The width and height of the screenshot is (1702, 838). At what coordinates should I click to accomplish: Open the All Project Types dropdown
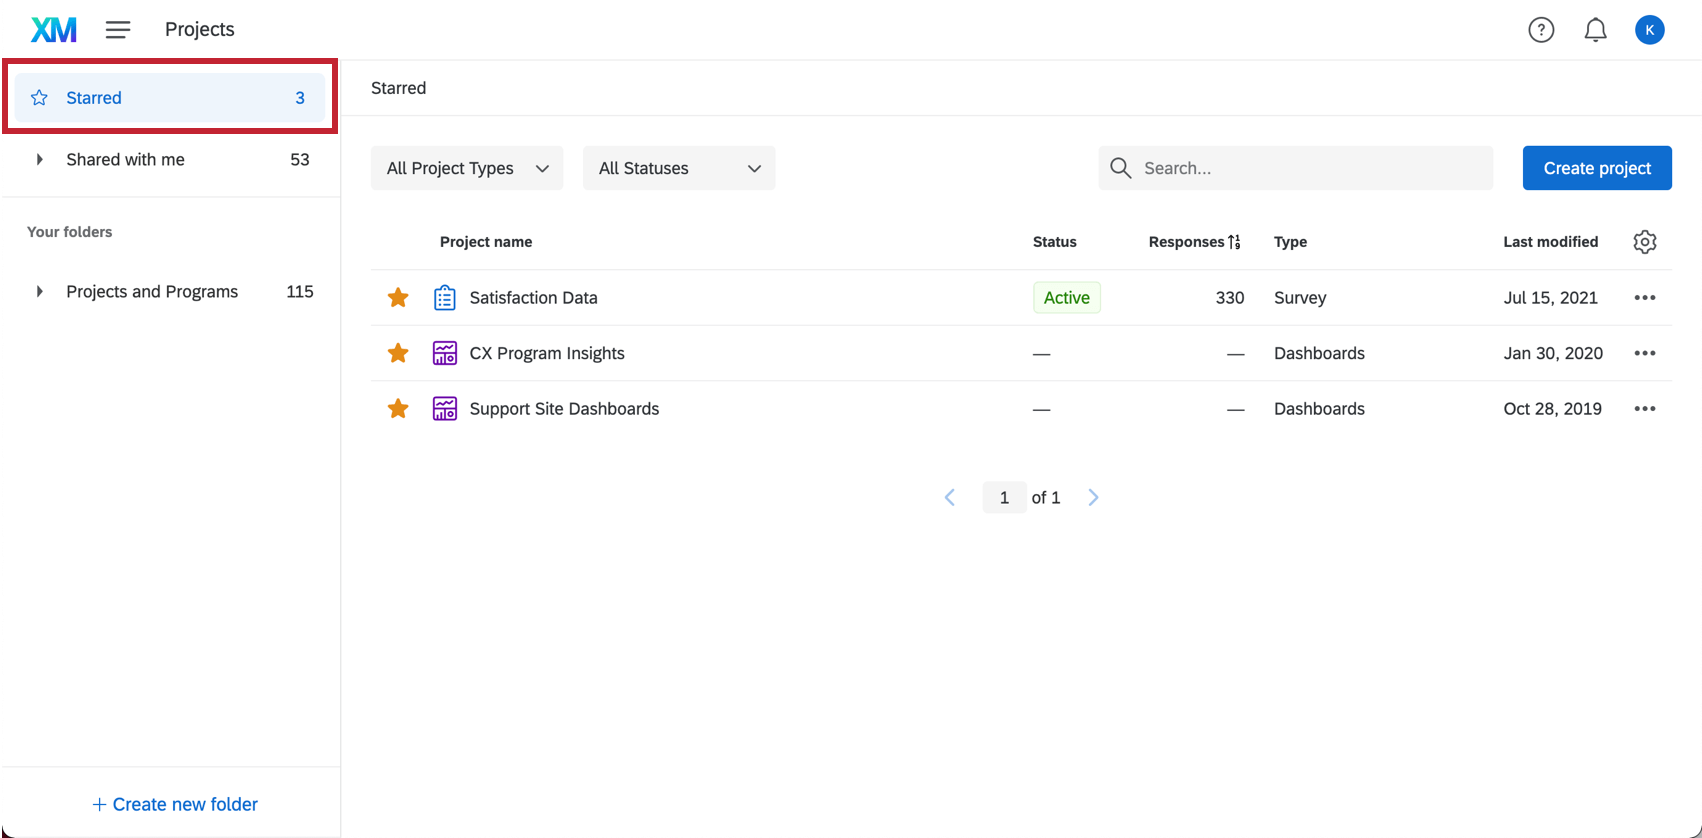pyautogui.click(x=467, y=168)
